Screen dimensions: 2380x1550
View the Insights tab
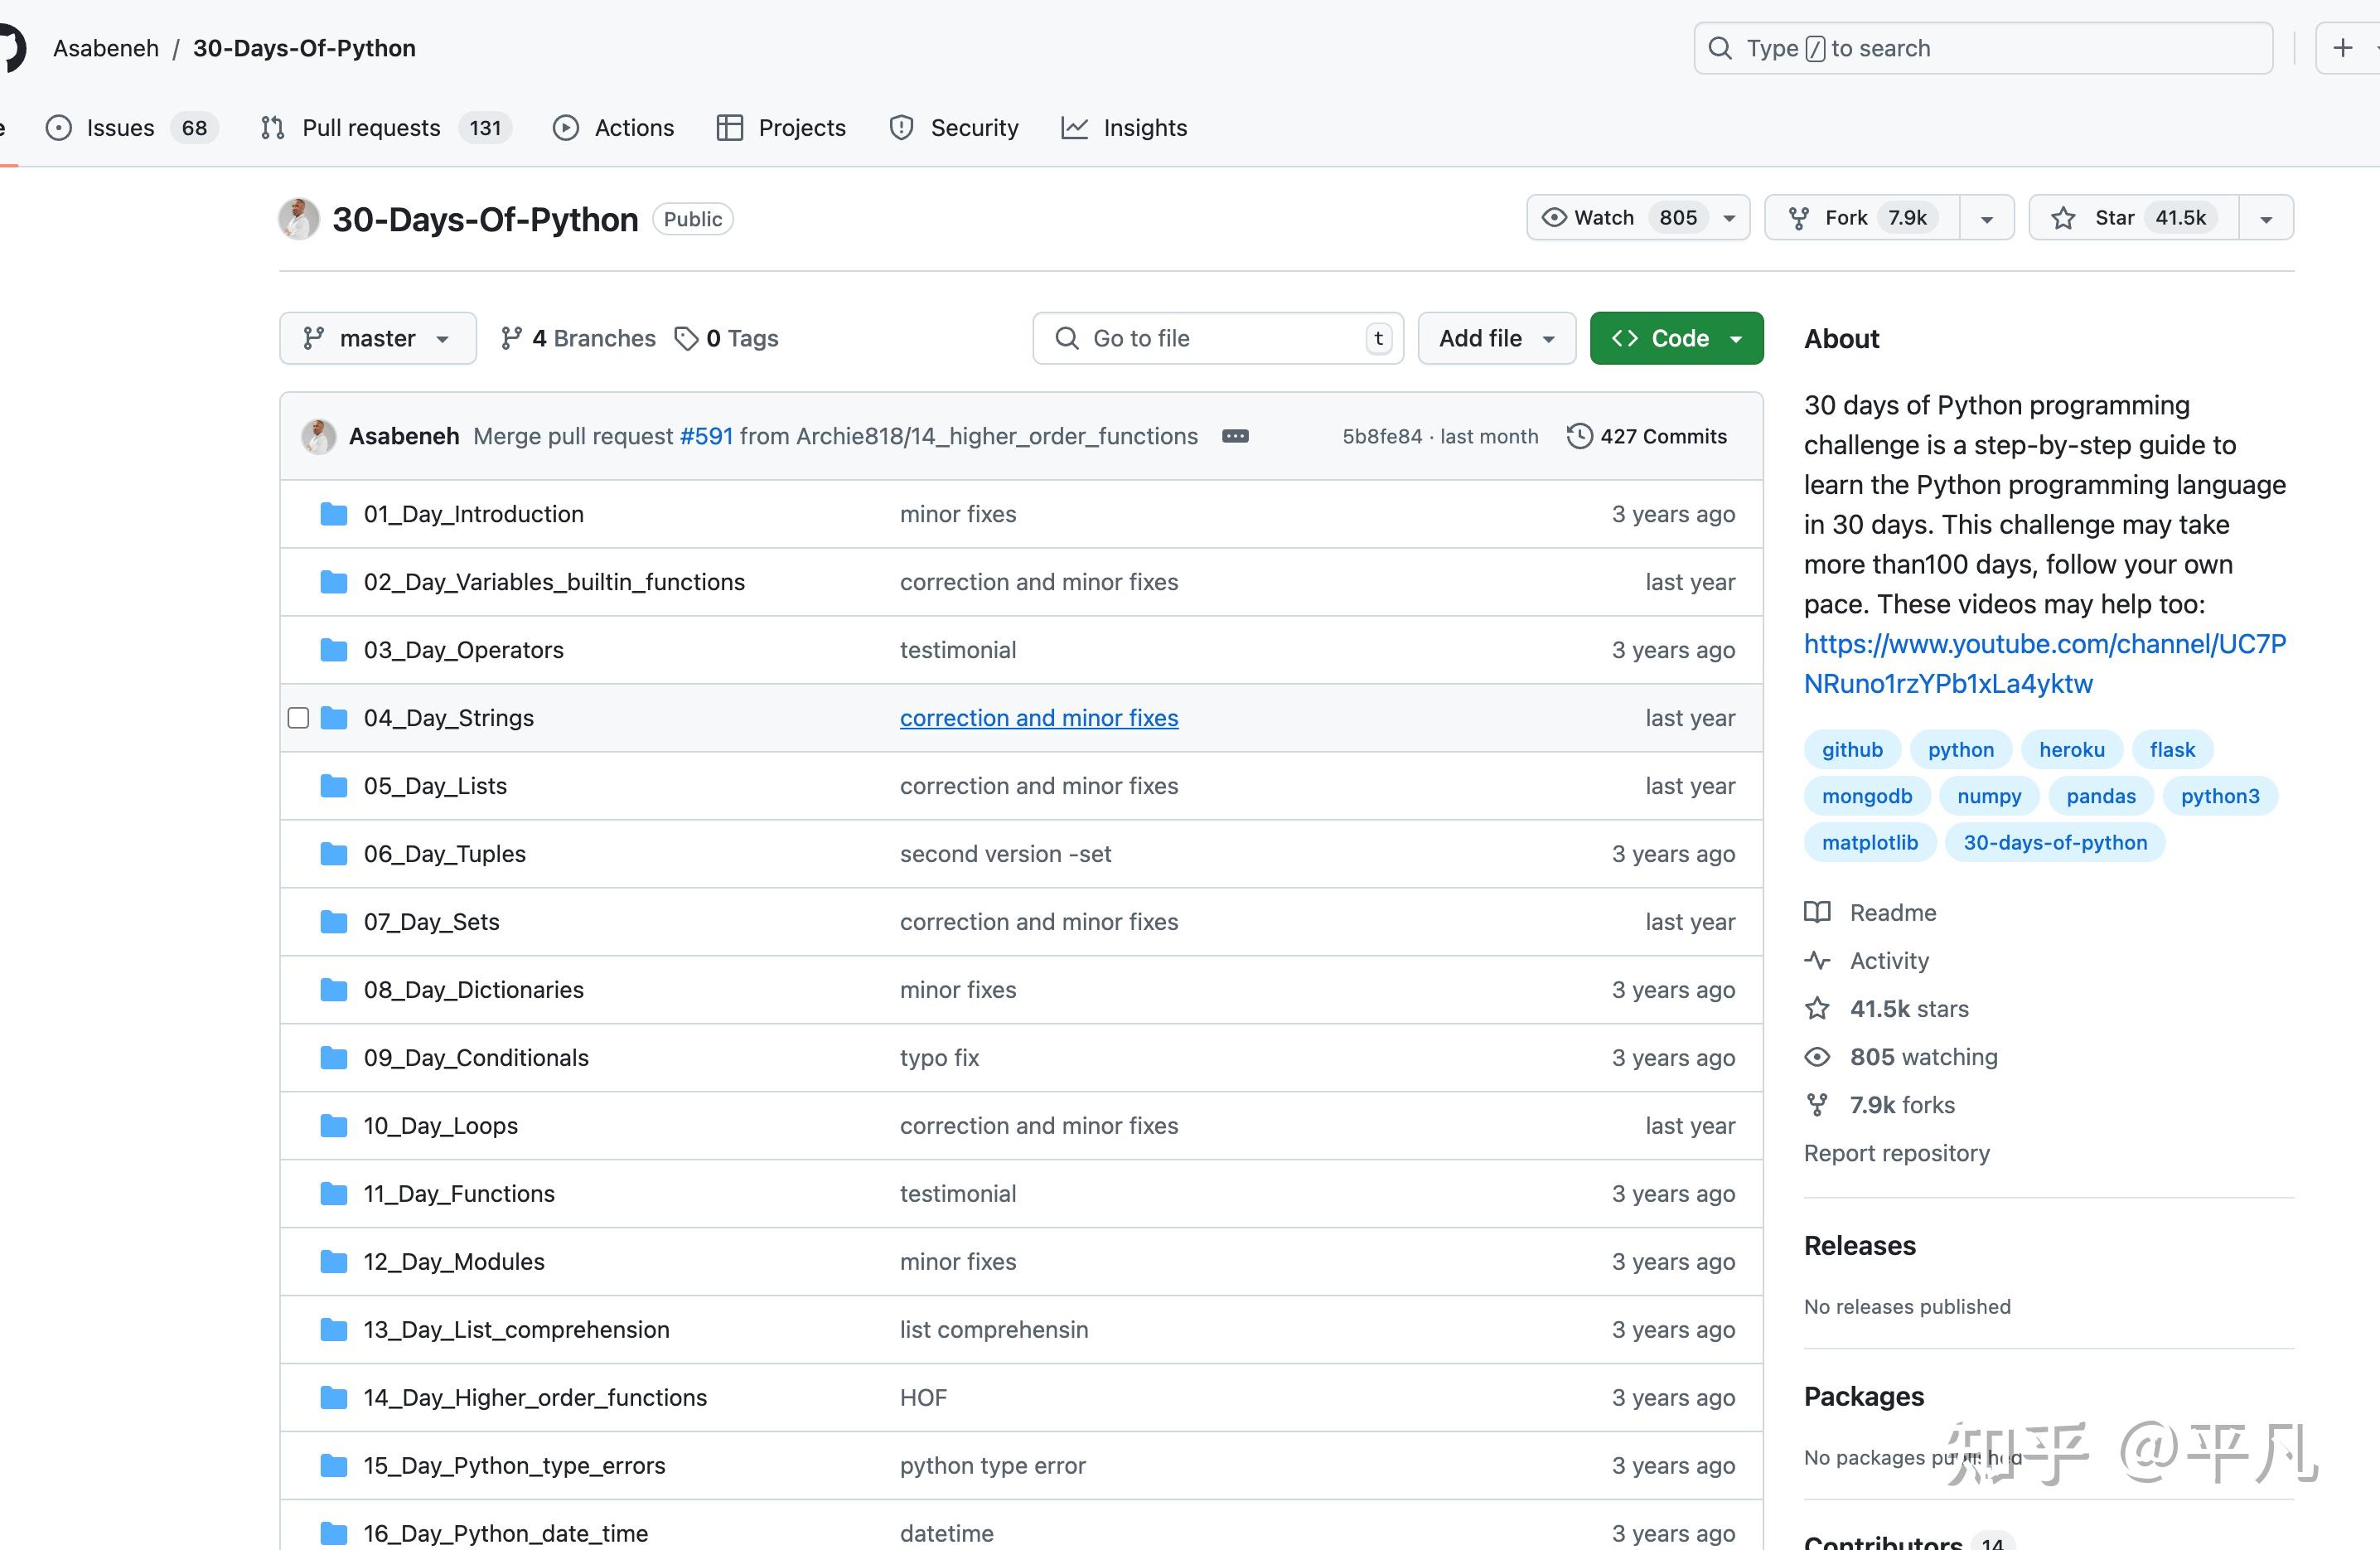[x=1124, y=128]
